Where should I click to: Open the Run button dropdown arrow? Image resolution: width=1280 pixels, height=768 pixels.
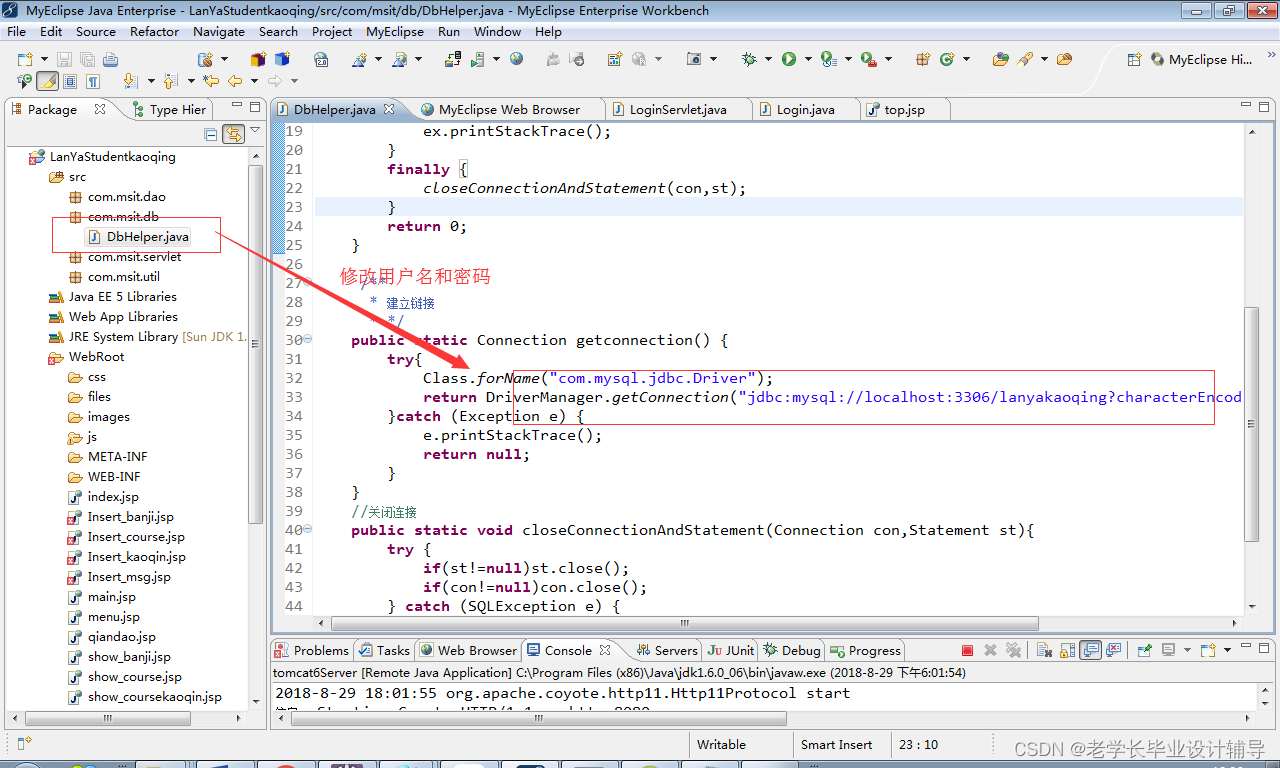[806, 58]
